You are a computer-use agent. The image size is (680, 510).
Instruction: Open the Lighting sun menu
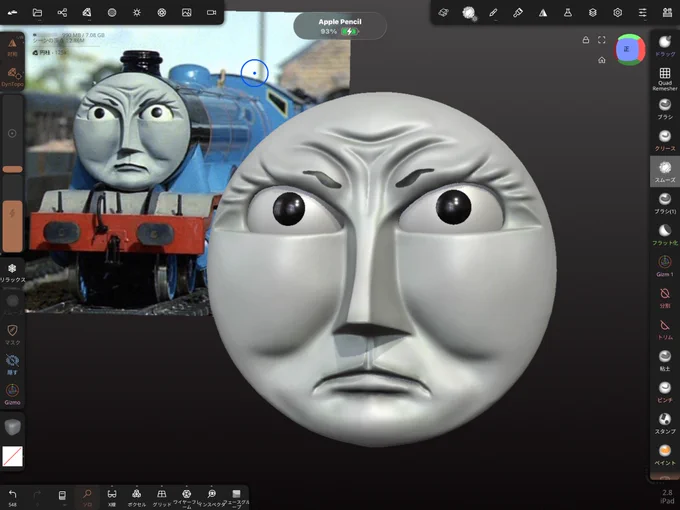137,13
